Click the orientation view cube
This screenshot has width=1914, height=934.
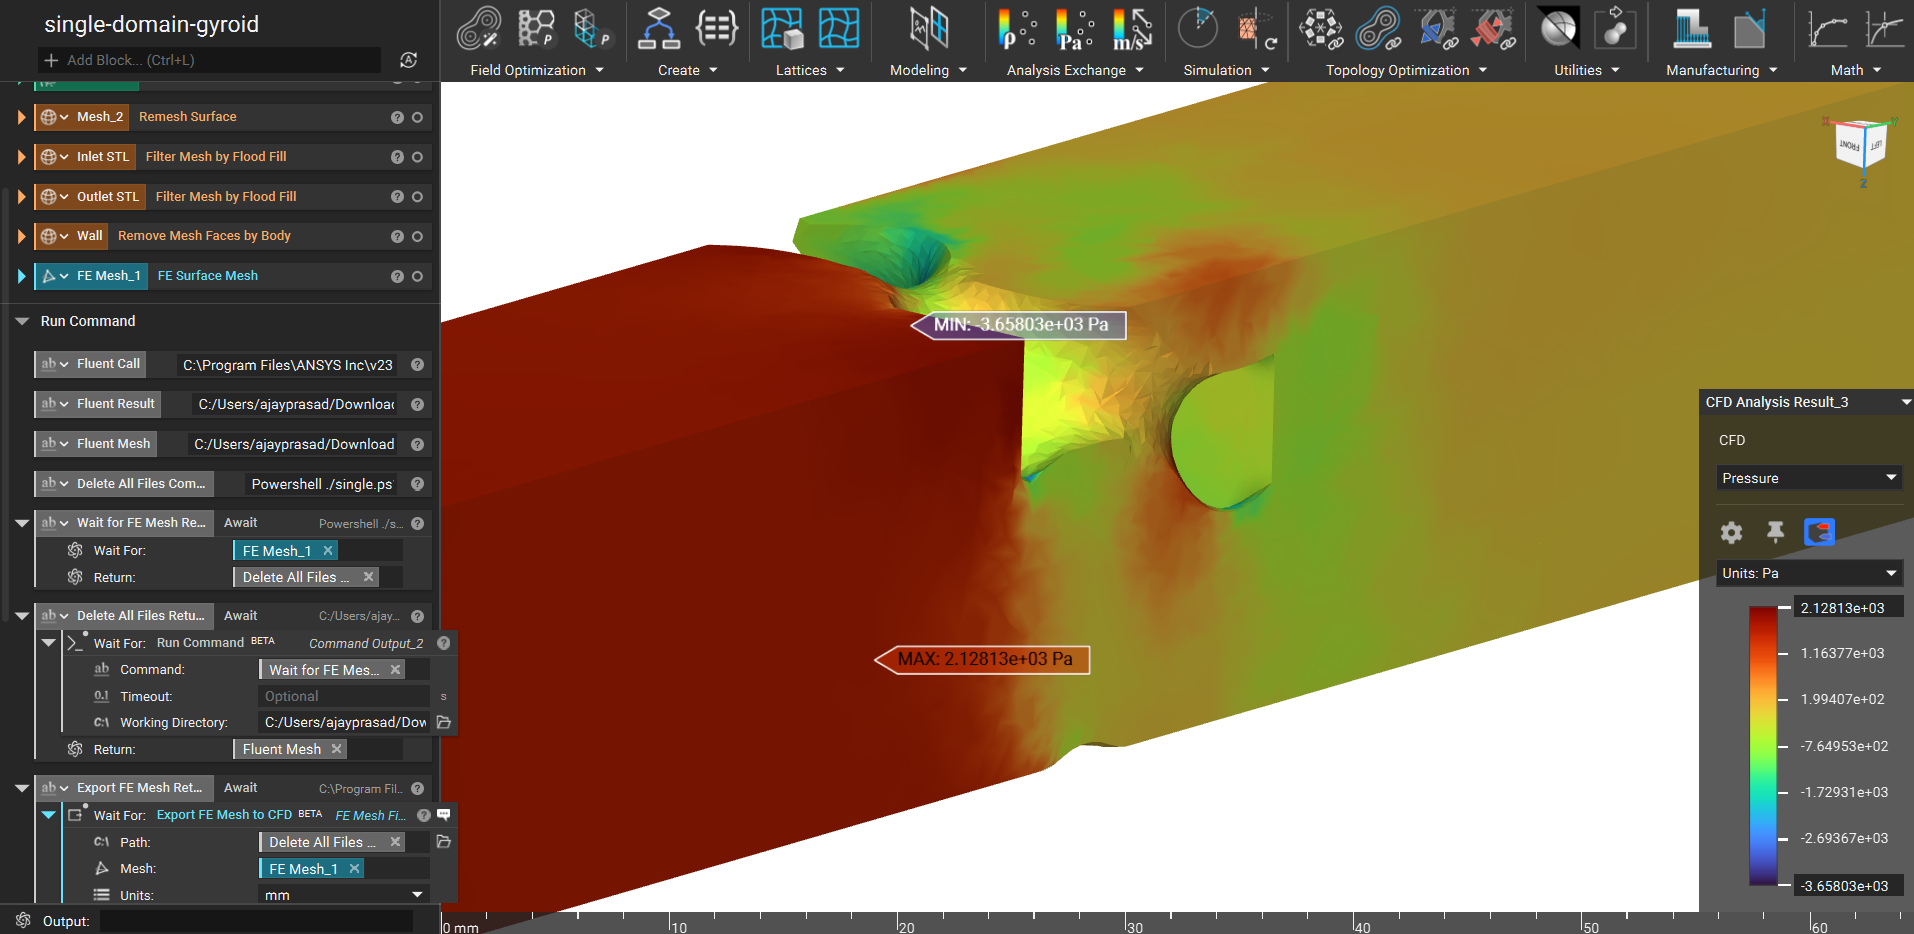[x=1860, y=148]
